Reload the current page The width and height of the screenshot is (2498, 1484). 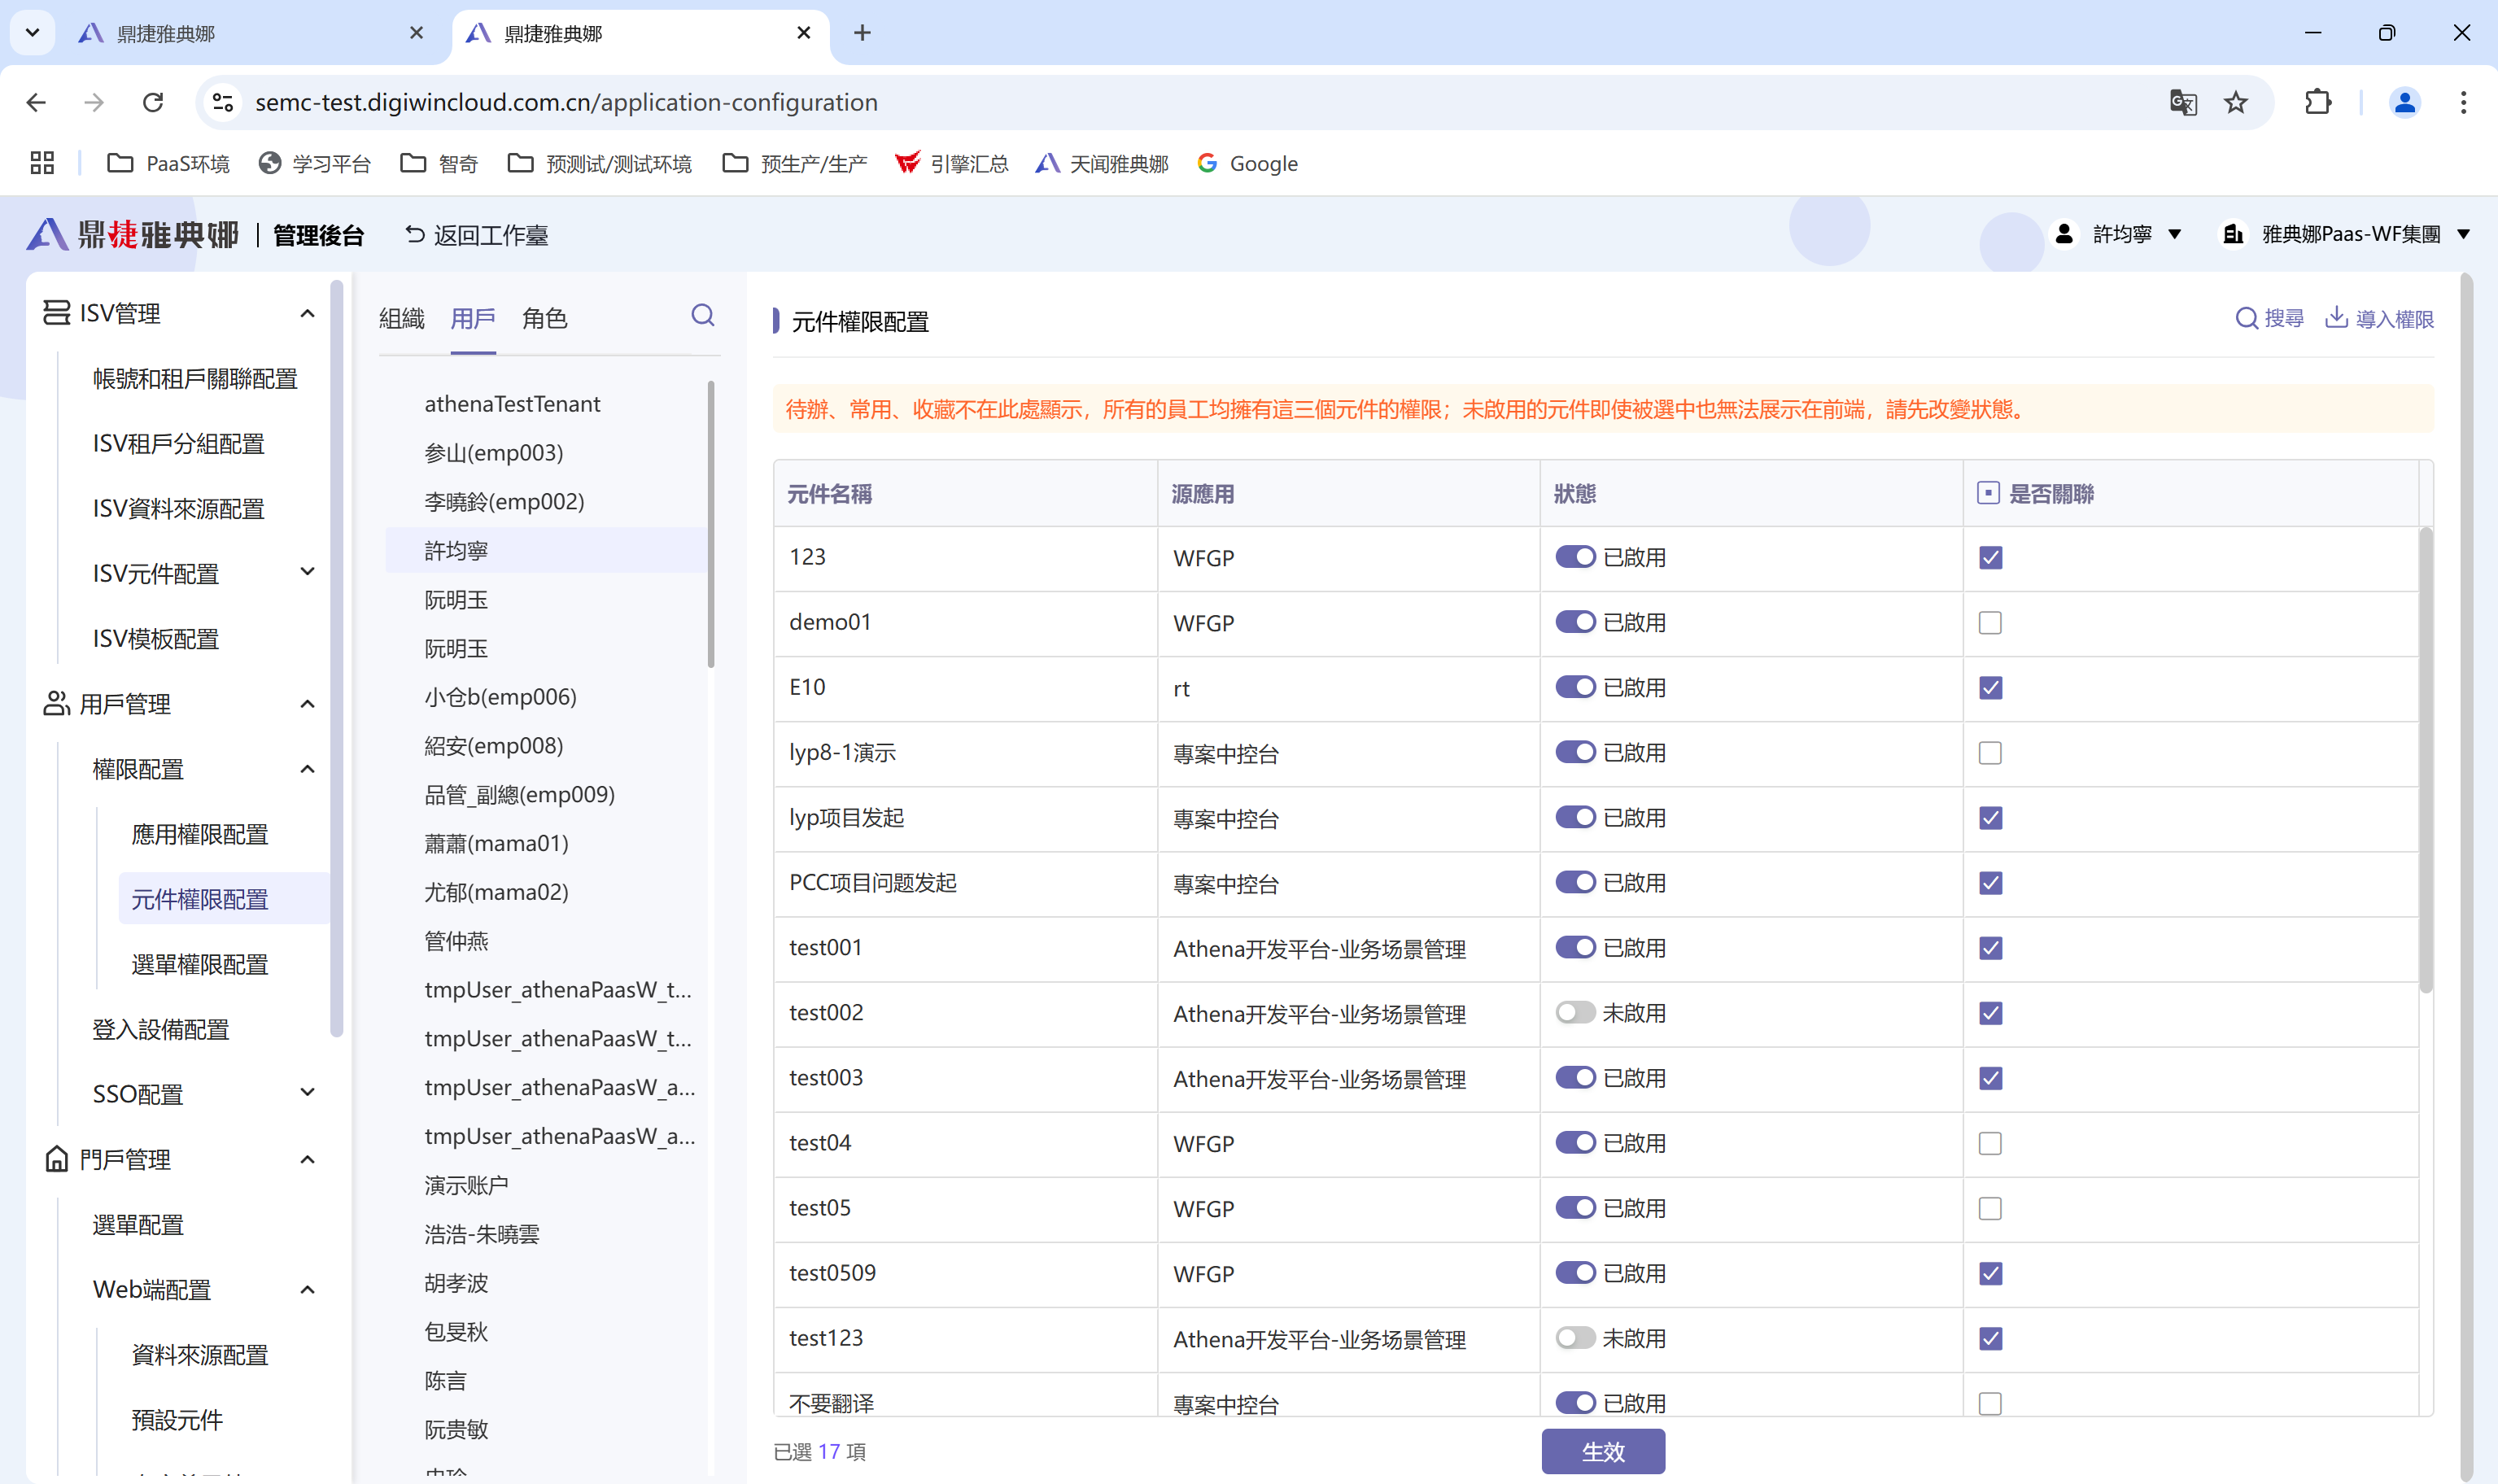(153, 102)
